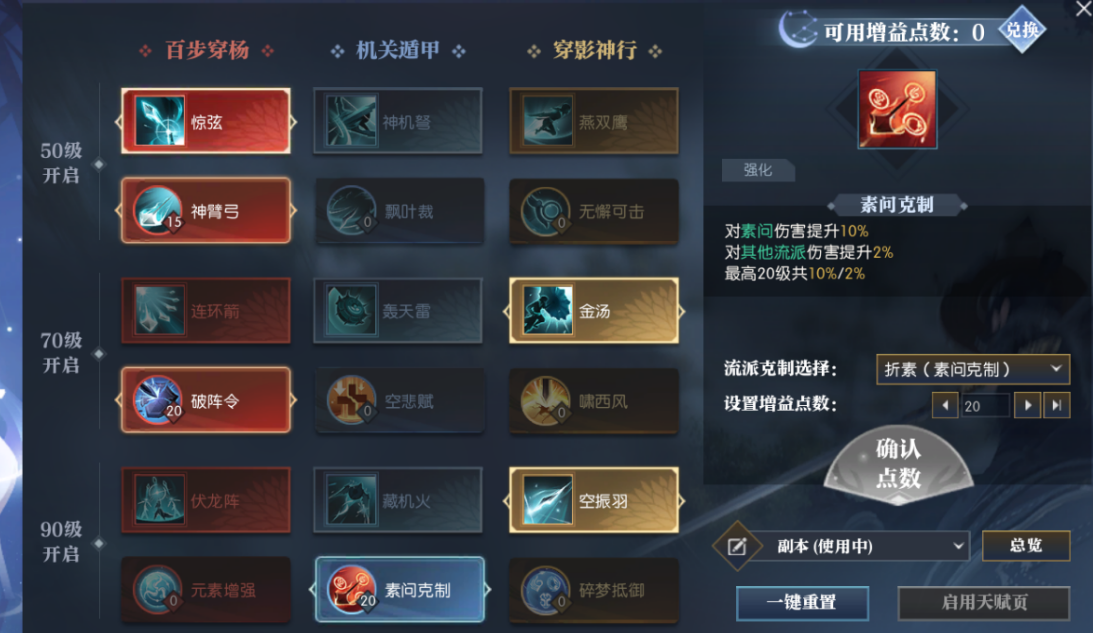Viewport: 1093px width, 633px height.
Task: Open the 流派克制选择 dropdown
Action: [x=972, y=369]
